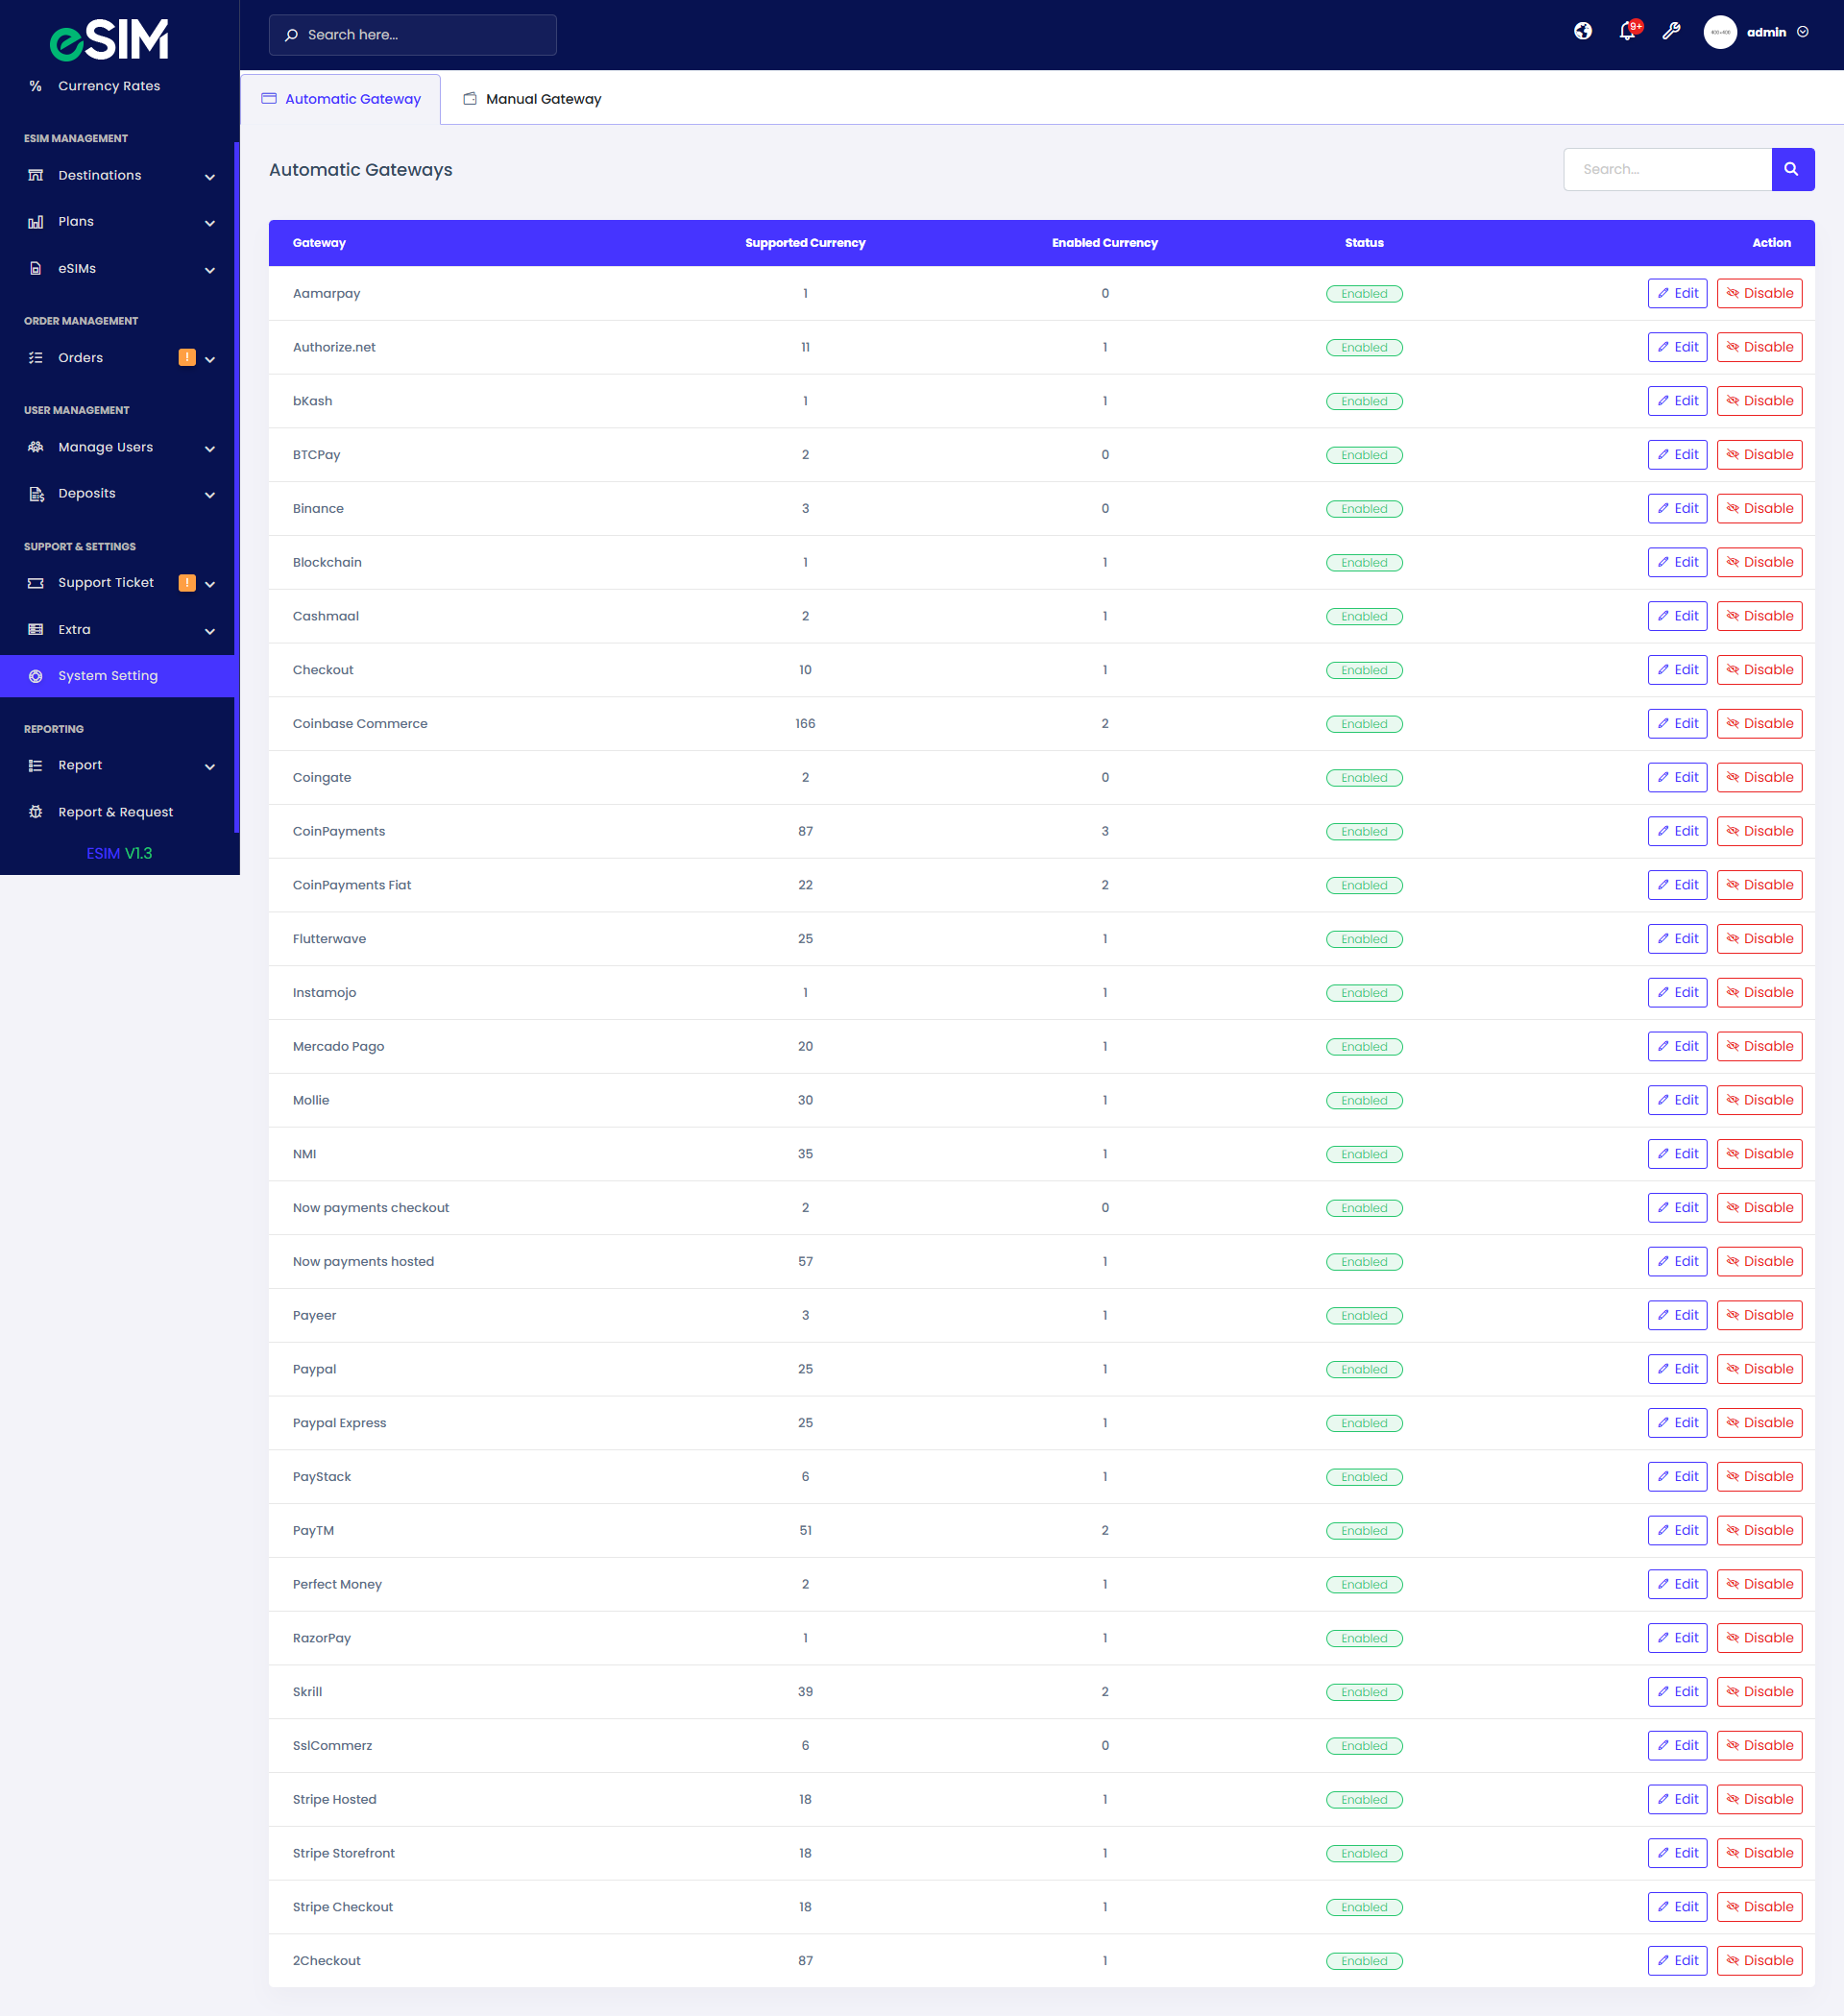Open Report & Request in the sidebar
The height and width of the screenshot is (2016, 1844).
(115, 812)
